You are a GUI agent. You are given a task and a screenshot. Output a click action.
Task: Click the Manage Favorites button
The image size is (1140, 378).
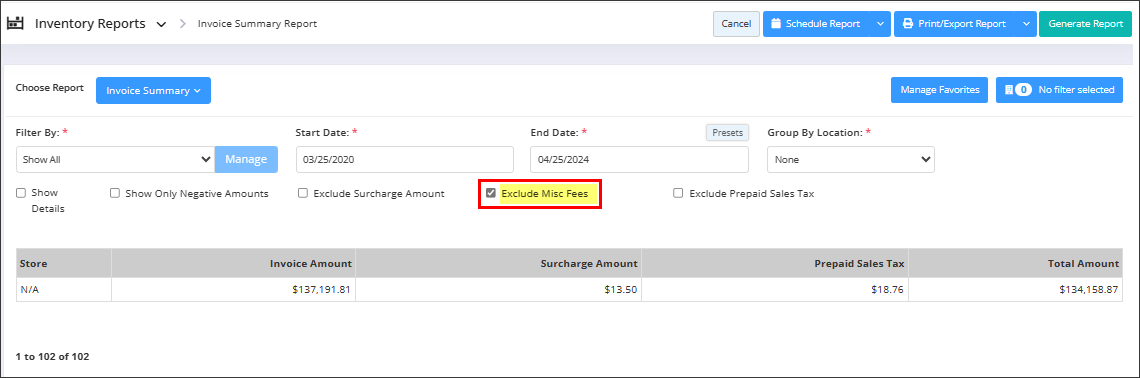pos(939,90)
